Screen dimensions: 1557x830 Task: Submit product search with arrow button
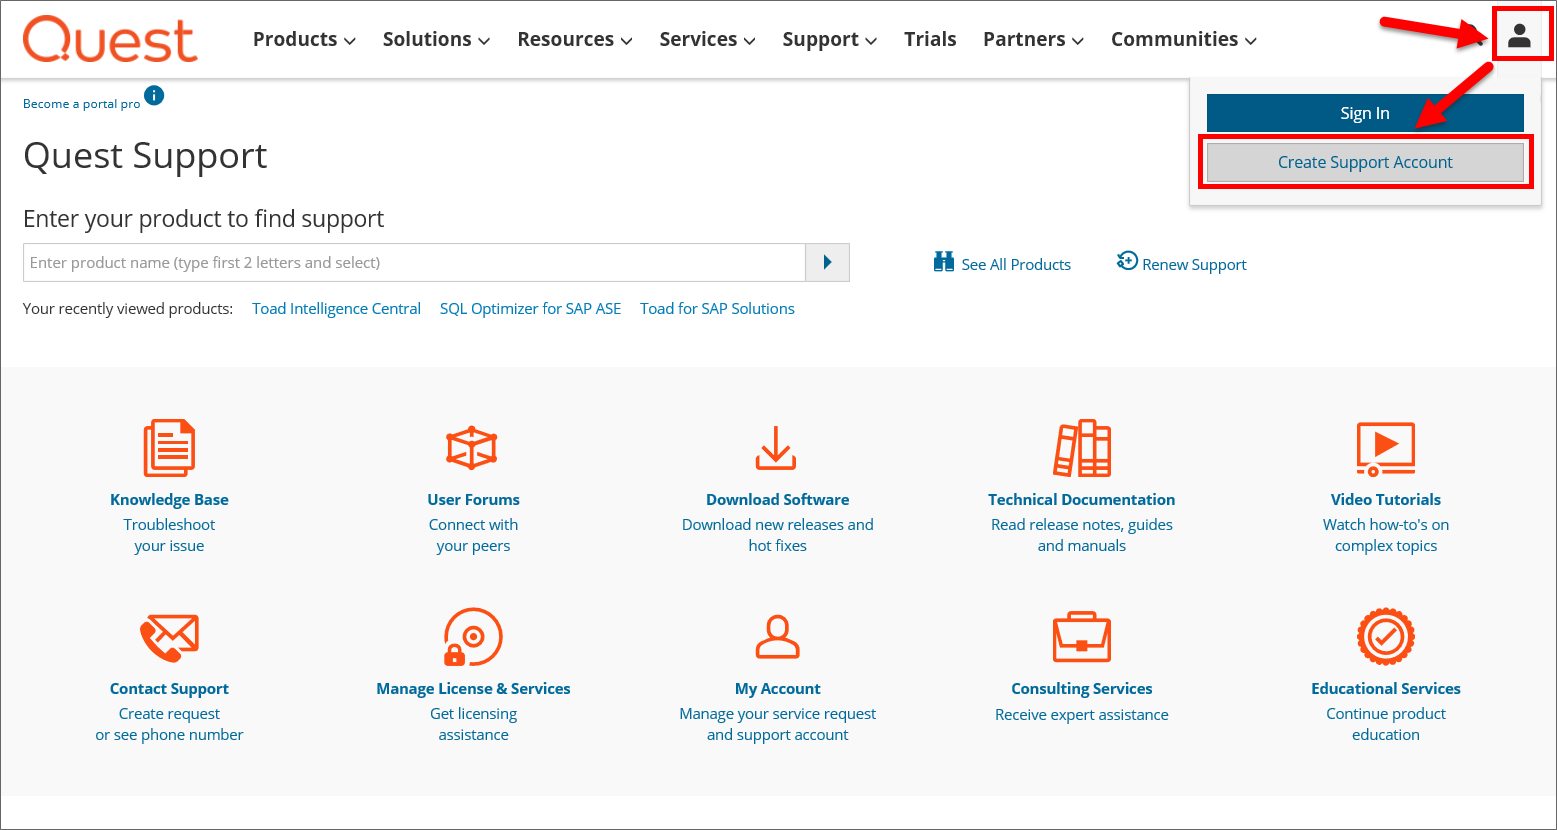[x=827, y=262]
